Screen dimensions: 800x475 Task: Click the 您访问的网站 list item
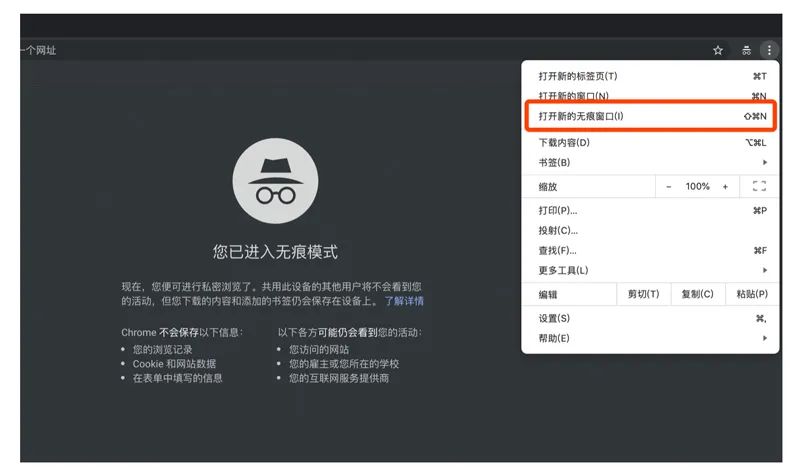(319, 349)
